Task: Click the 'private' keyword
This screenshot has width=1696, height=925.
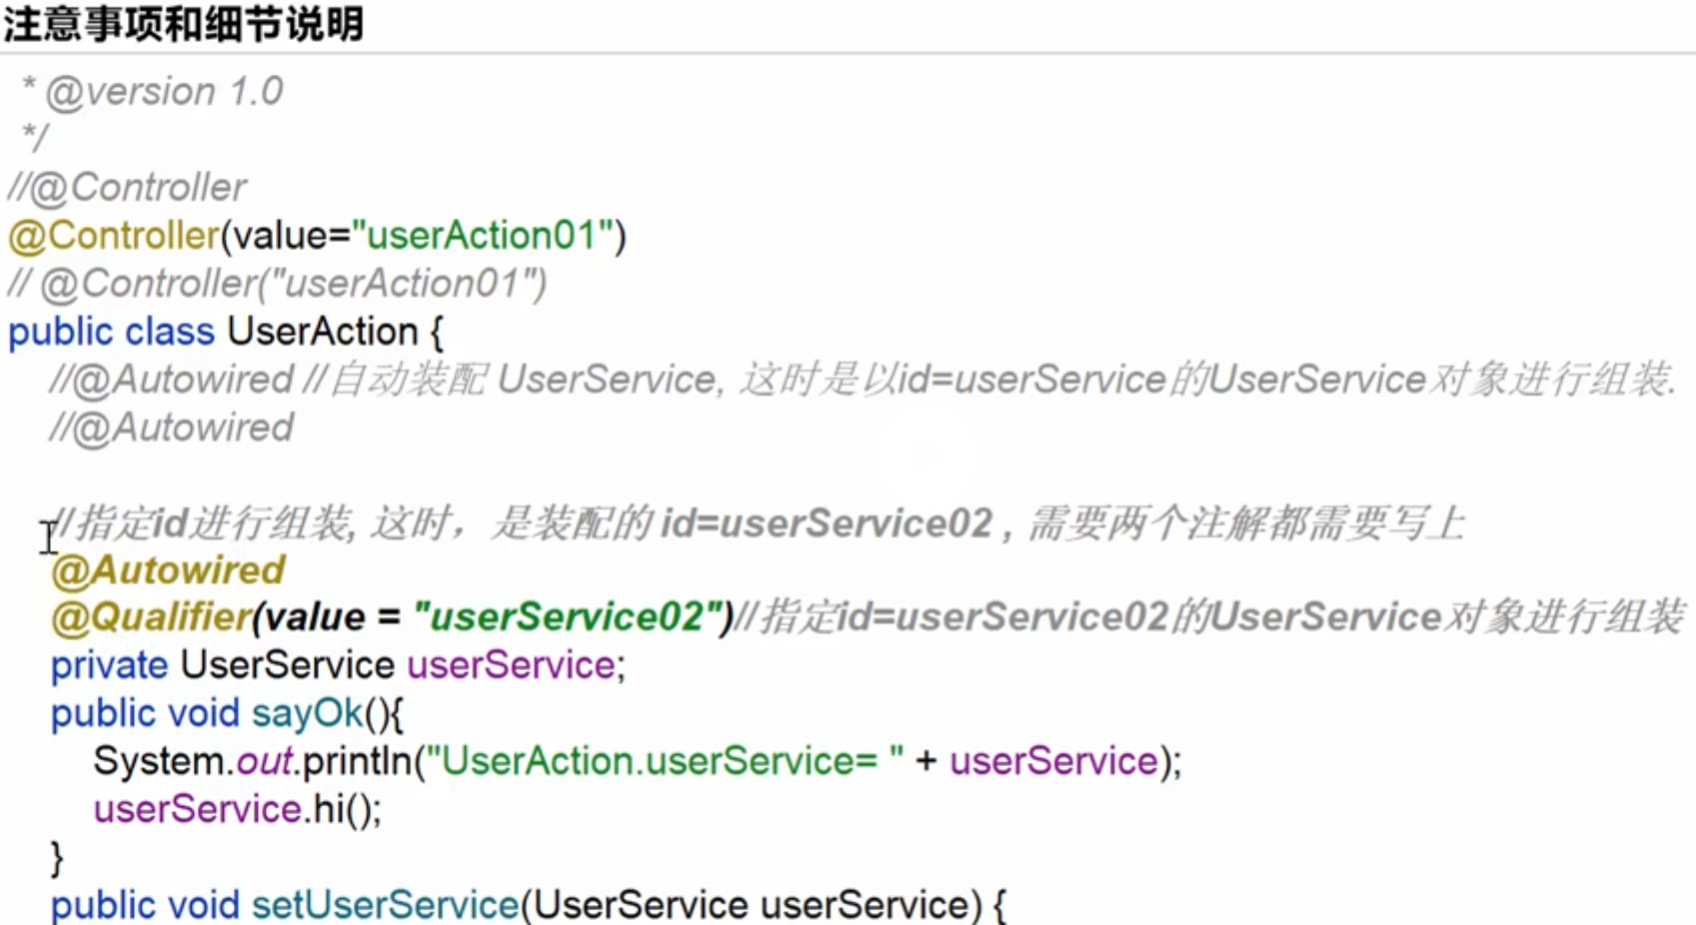Action: 110,665
